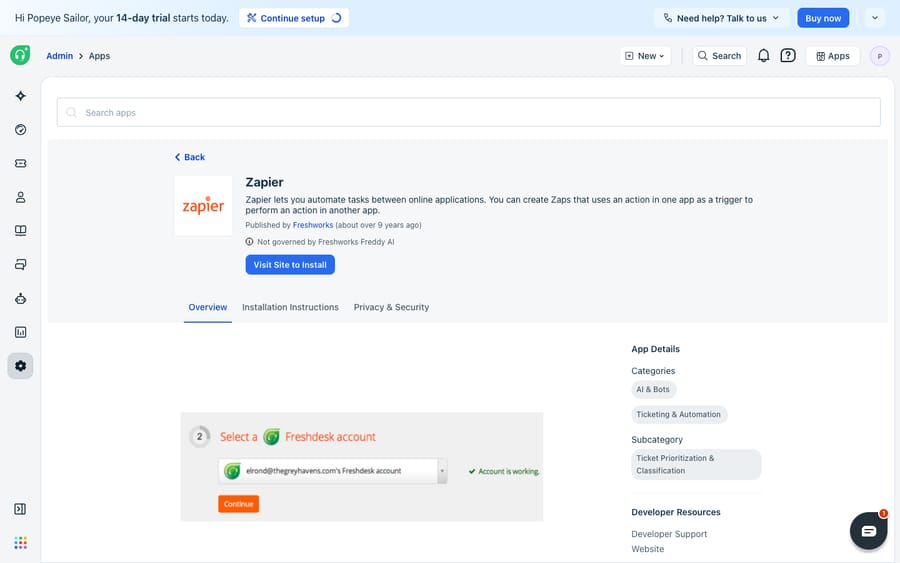This screenshot has height=563, width=900.
Task: Click the Zapier app logo
Action: pos(203,205)
